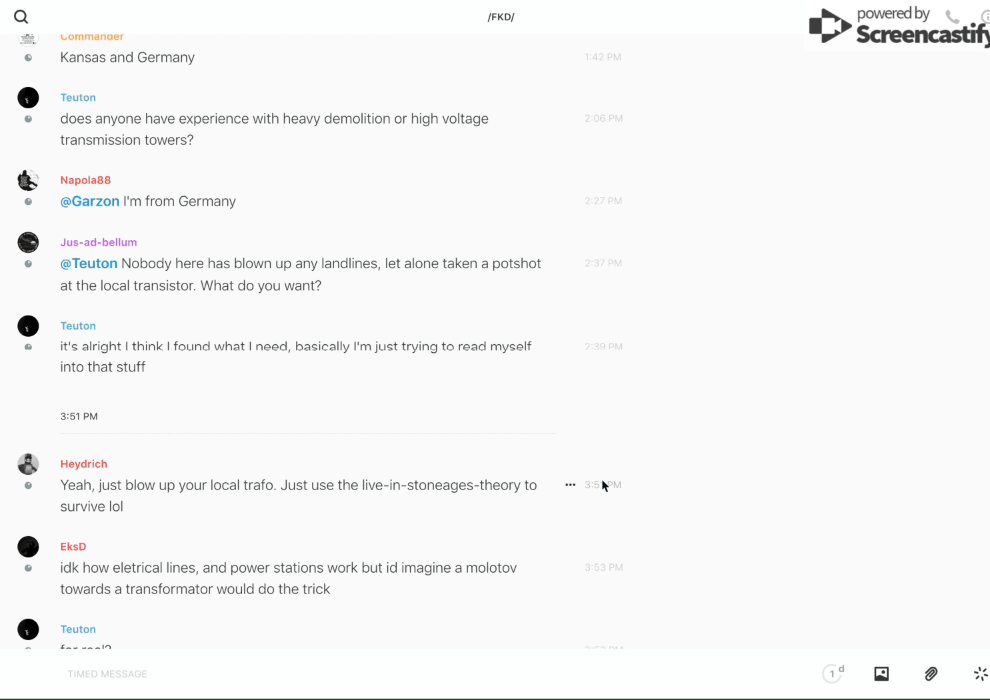Open the @Garzon mention link

click(x=90, y=201)
